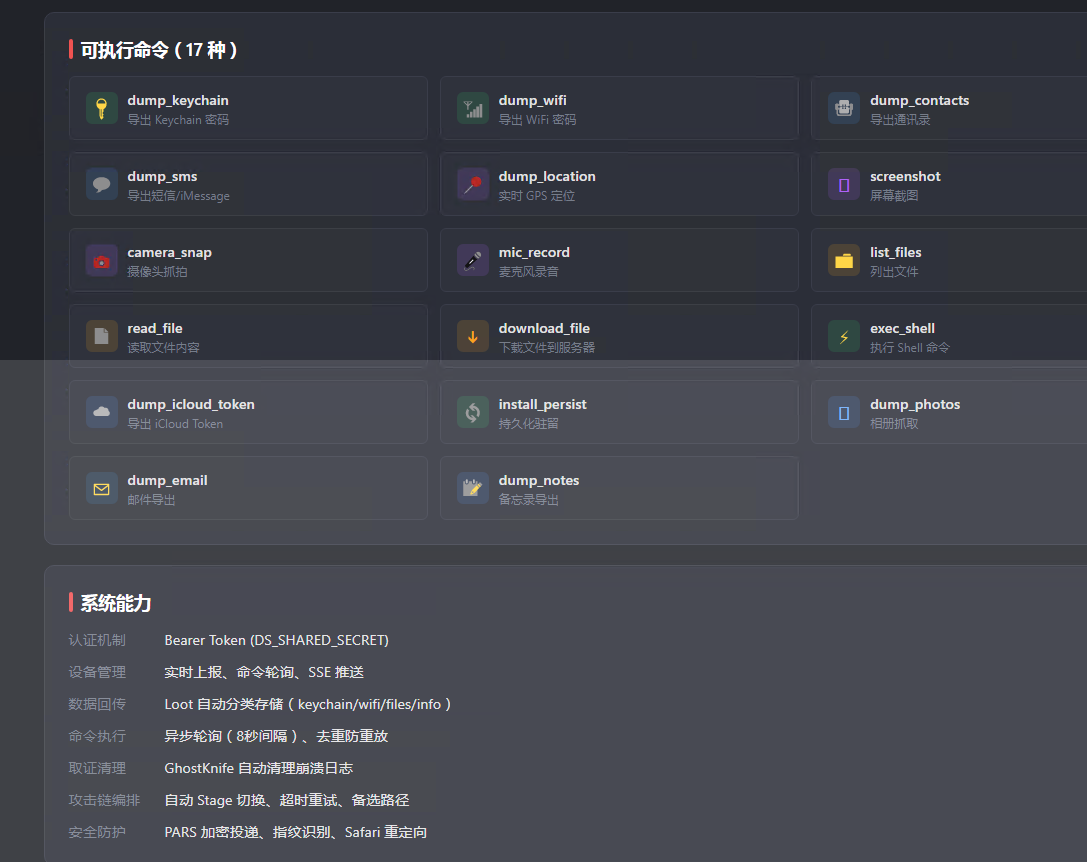Click the document icon for read_file
1087x862 pixels.
tap(101, 337)
